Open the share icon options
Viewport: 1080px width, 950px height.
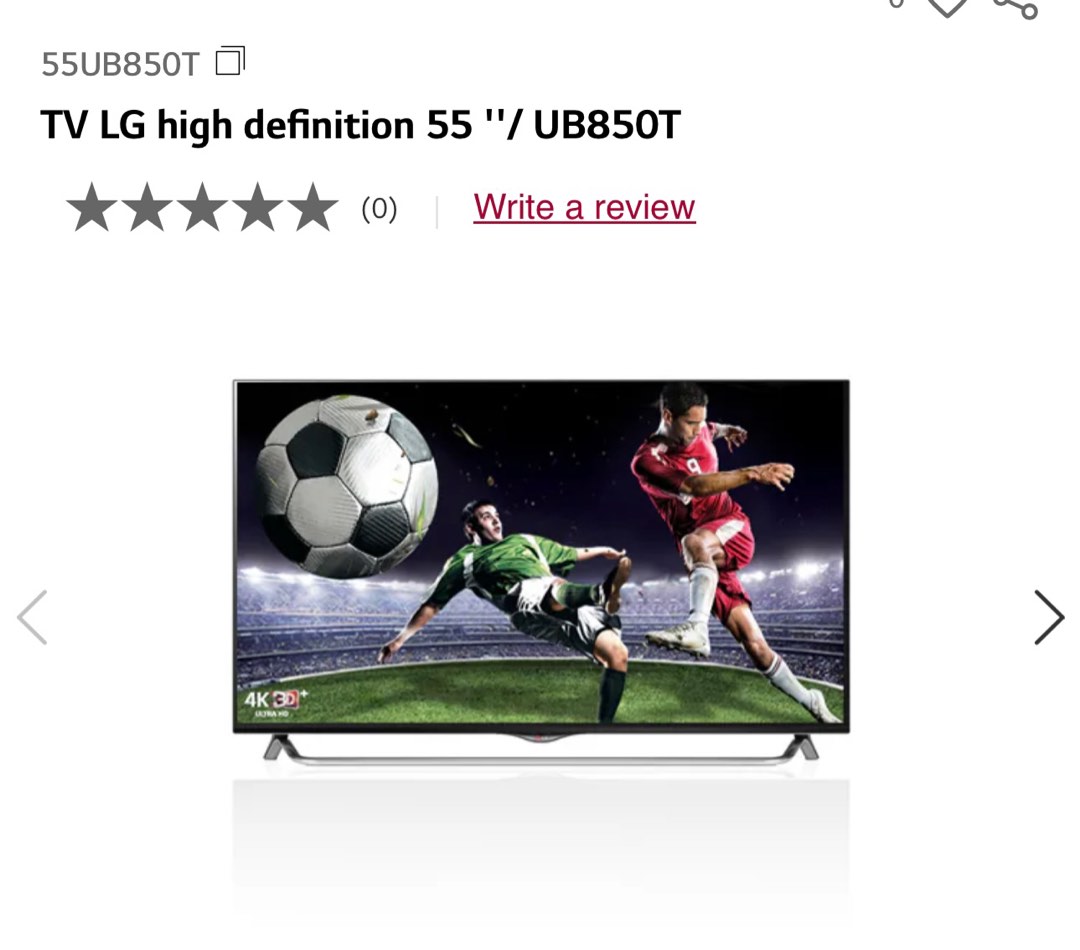(1015, 7)
